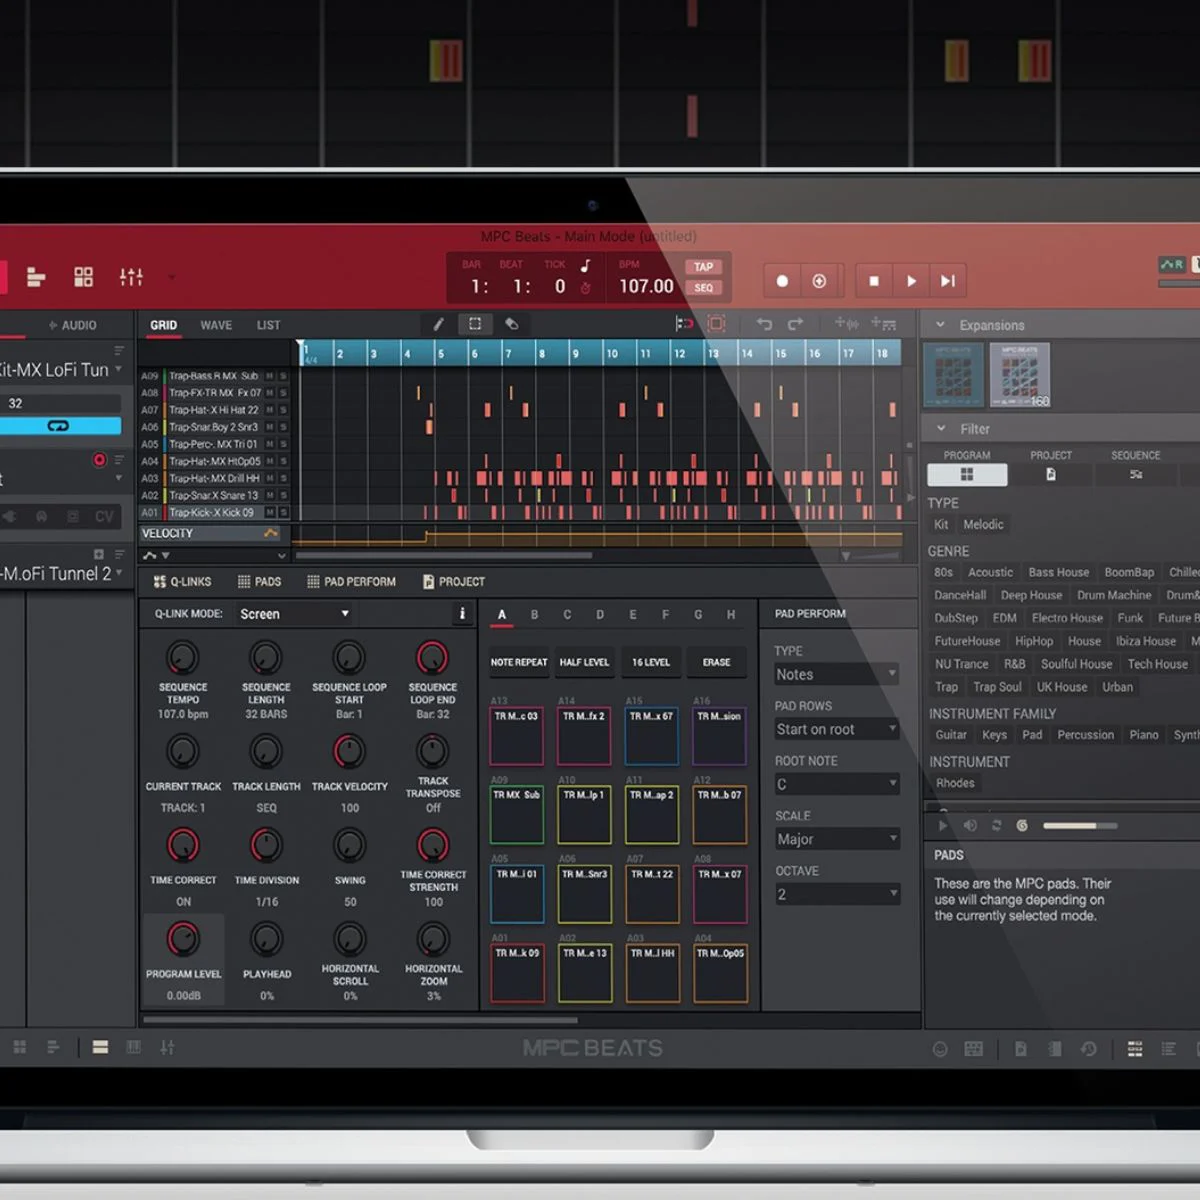Screen dimensions: 1200x1200
Task: Select the eraser tool in grid toolbar
Action: [511, 324]
